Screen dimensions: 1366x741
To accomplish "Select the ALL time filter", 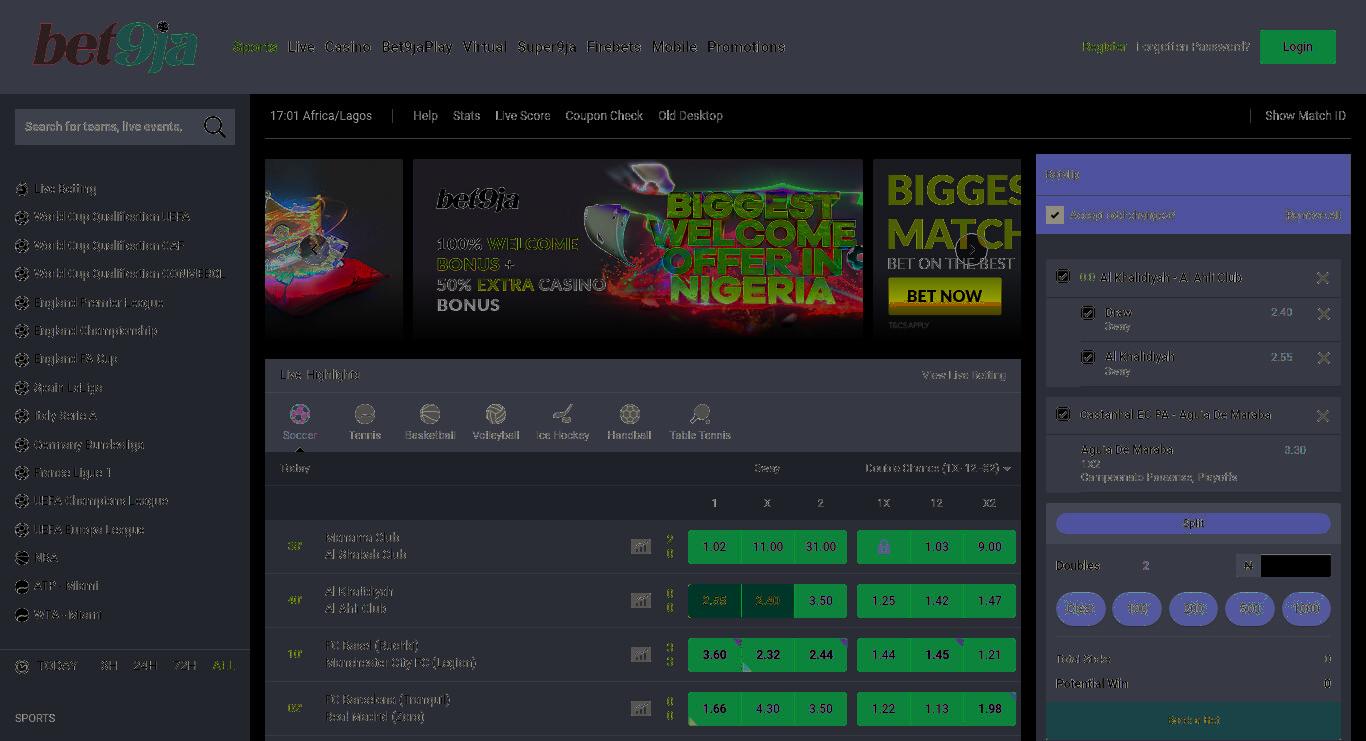I will (x=224, y=666).
